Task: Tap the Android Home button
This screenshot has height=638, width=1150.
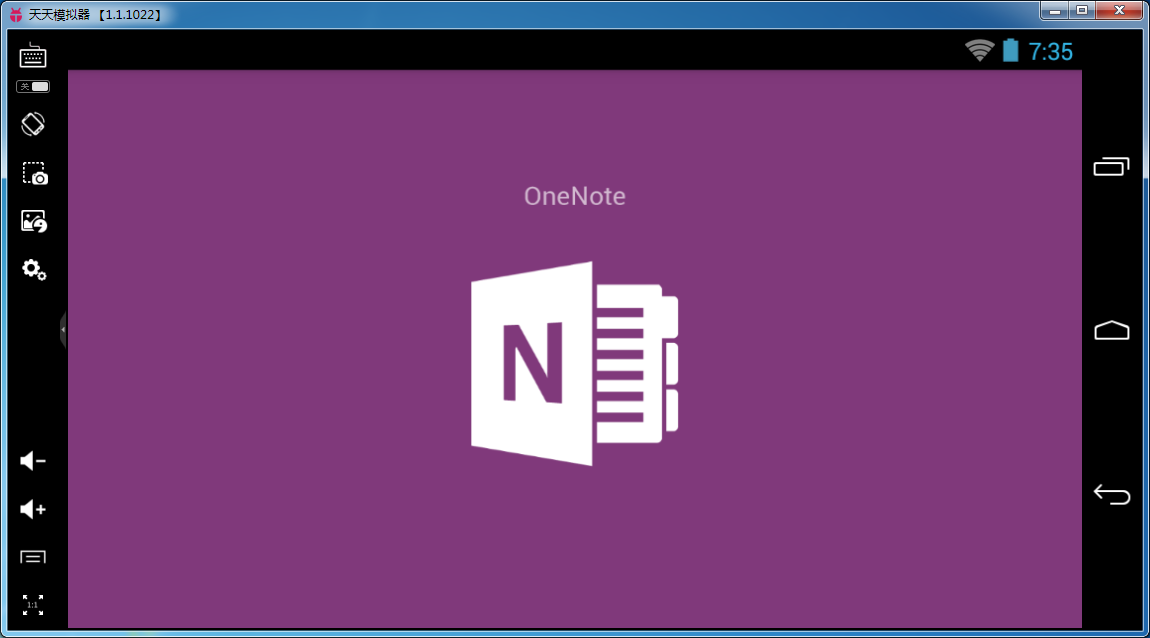Action: point(1111,329)
